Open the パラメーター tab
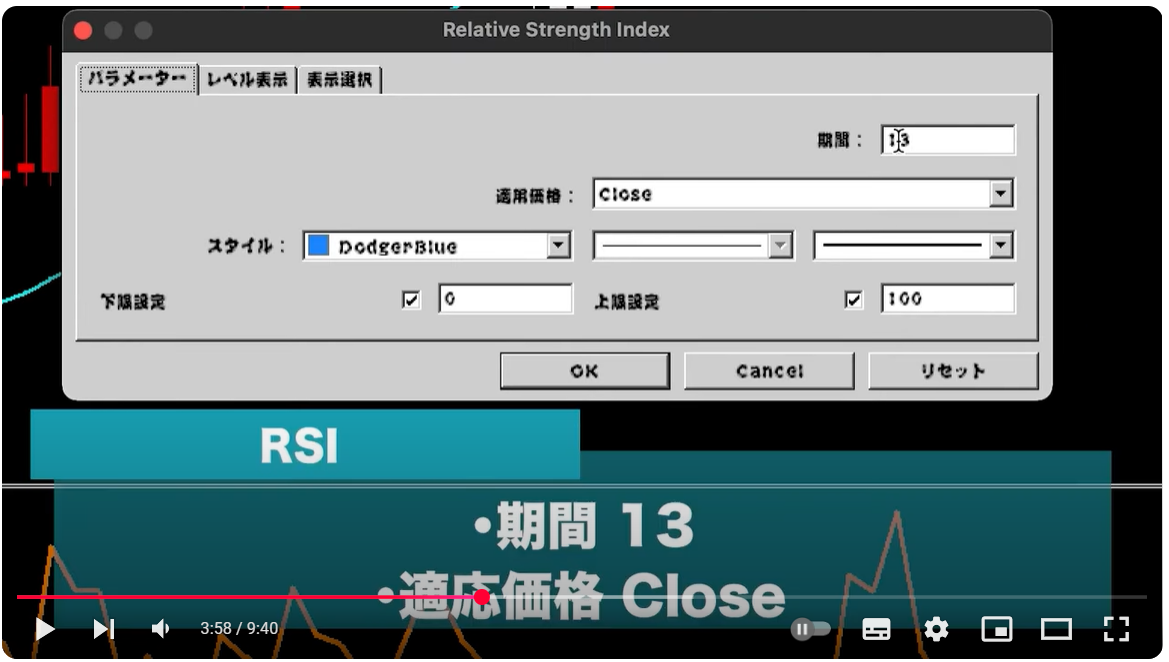 pyautogui.click(x=138, y=79)
